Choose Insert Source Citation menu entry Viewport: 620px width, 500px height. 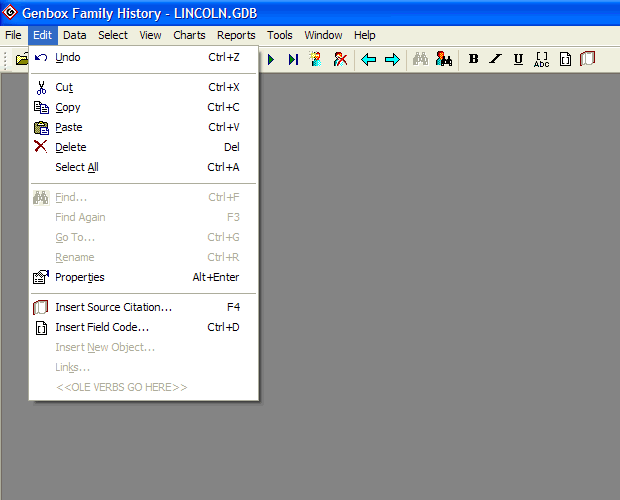(113, 307)
